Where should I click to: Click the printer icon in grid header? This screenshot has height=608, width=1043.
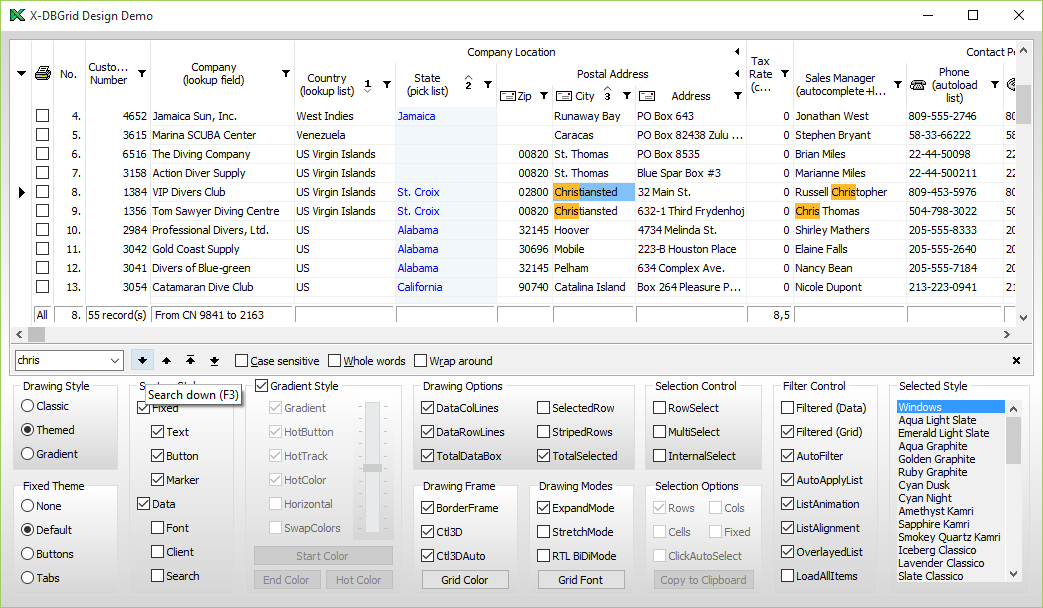[x=42, y=73]
